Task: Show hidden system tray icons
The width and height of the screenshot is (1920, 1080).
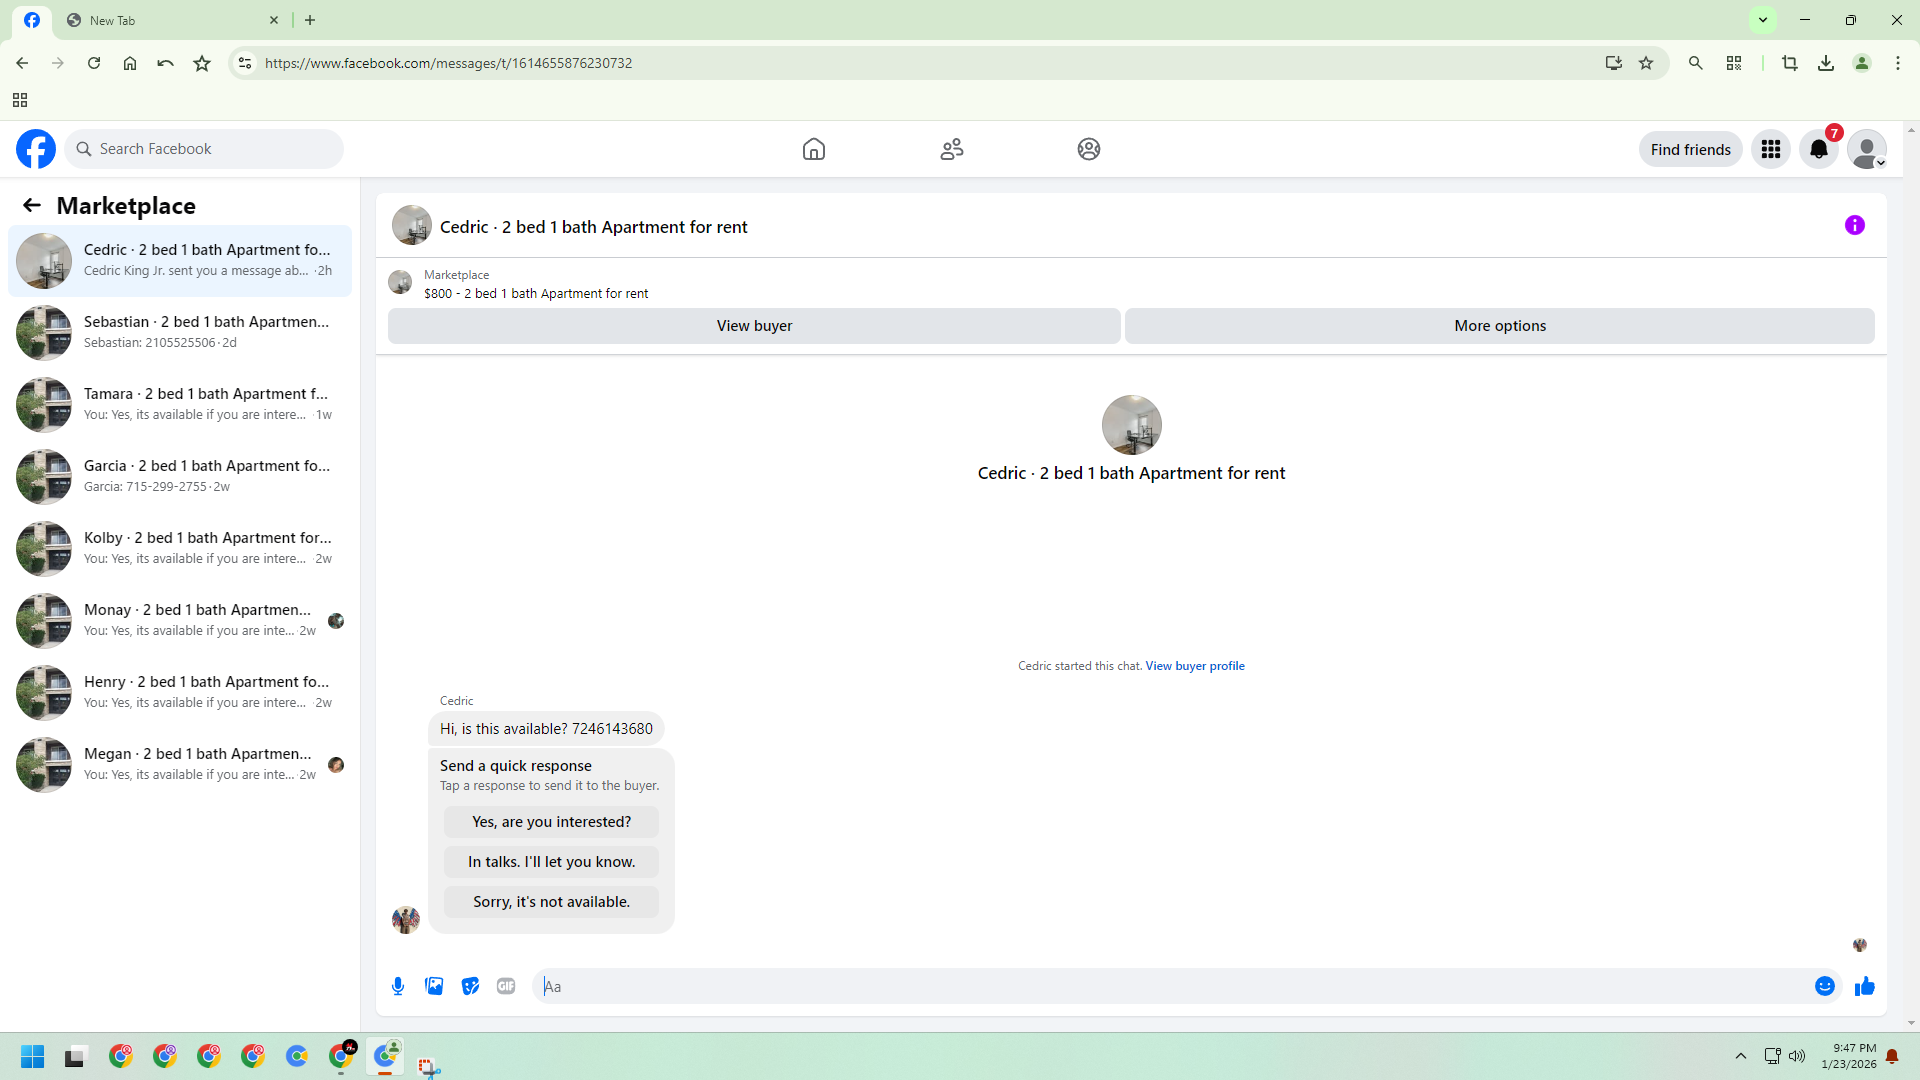Action: pyautogui.click(x=1740, y=1056)
